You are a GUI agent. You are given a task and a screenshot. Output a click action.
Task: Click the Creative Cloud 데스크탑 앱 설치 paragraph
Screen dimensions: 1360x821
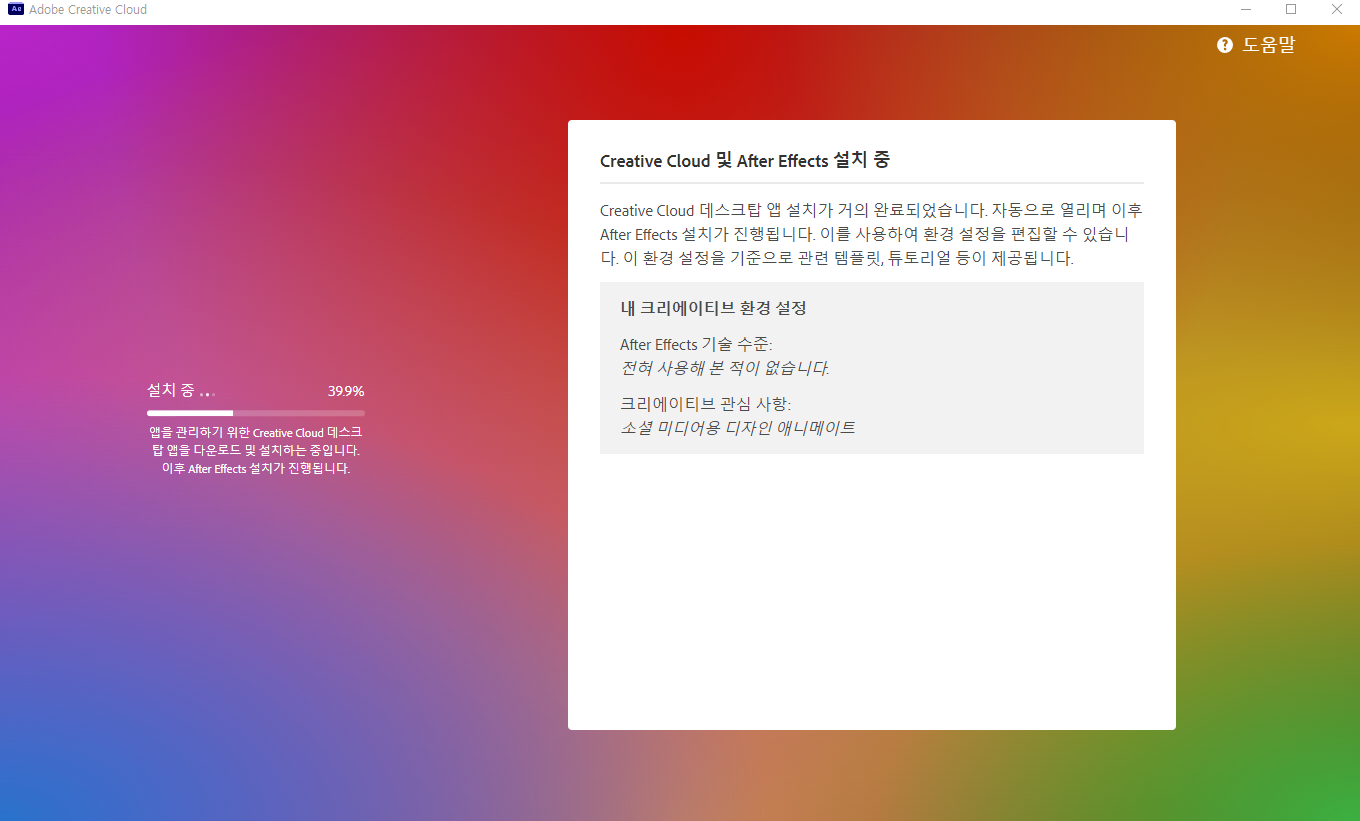(871, 234)
